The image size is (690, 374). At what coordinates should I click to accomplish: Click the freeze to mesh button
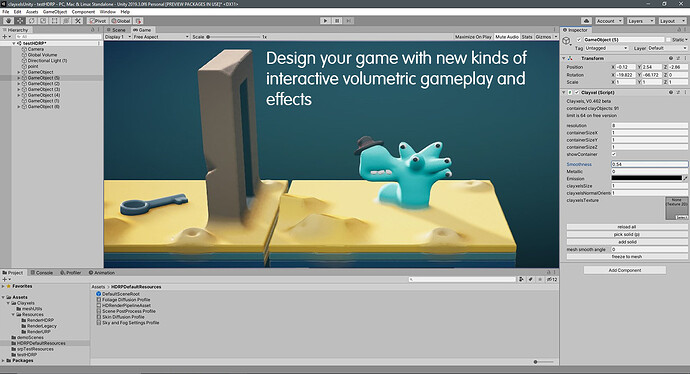coord(627,257)
